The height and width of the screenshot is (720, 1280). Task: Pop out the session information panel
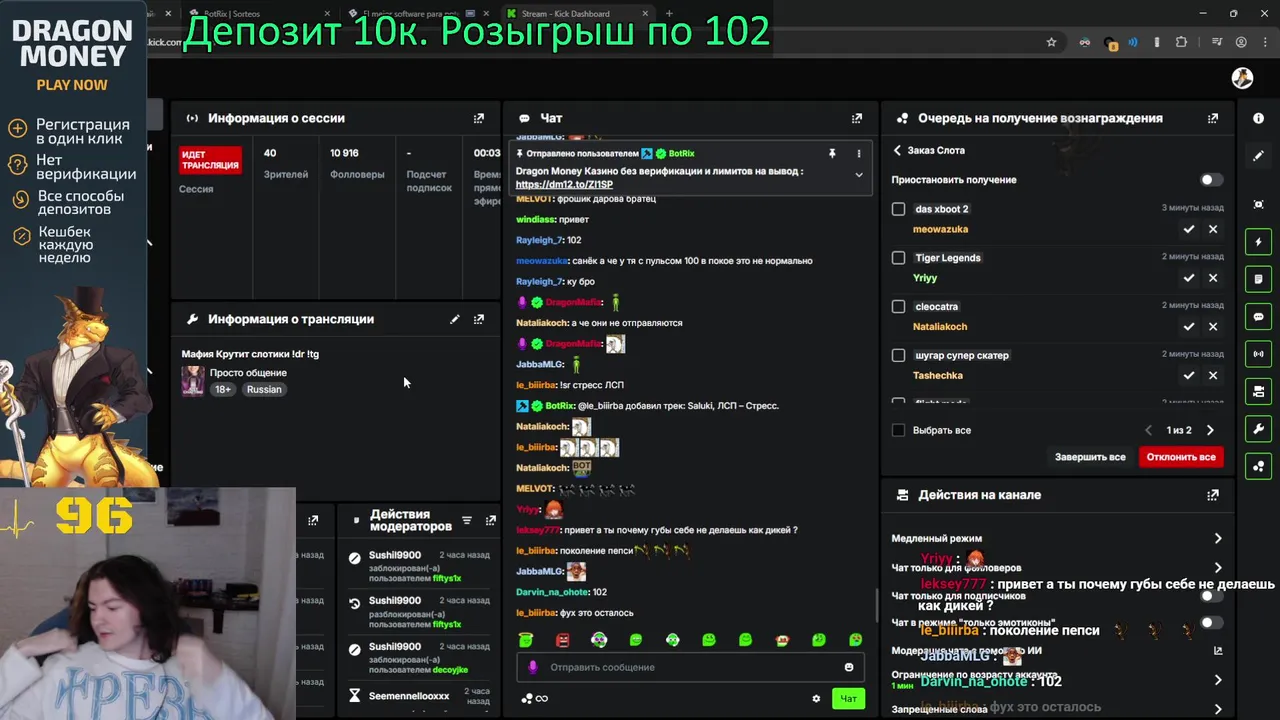tap(479, 118)
